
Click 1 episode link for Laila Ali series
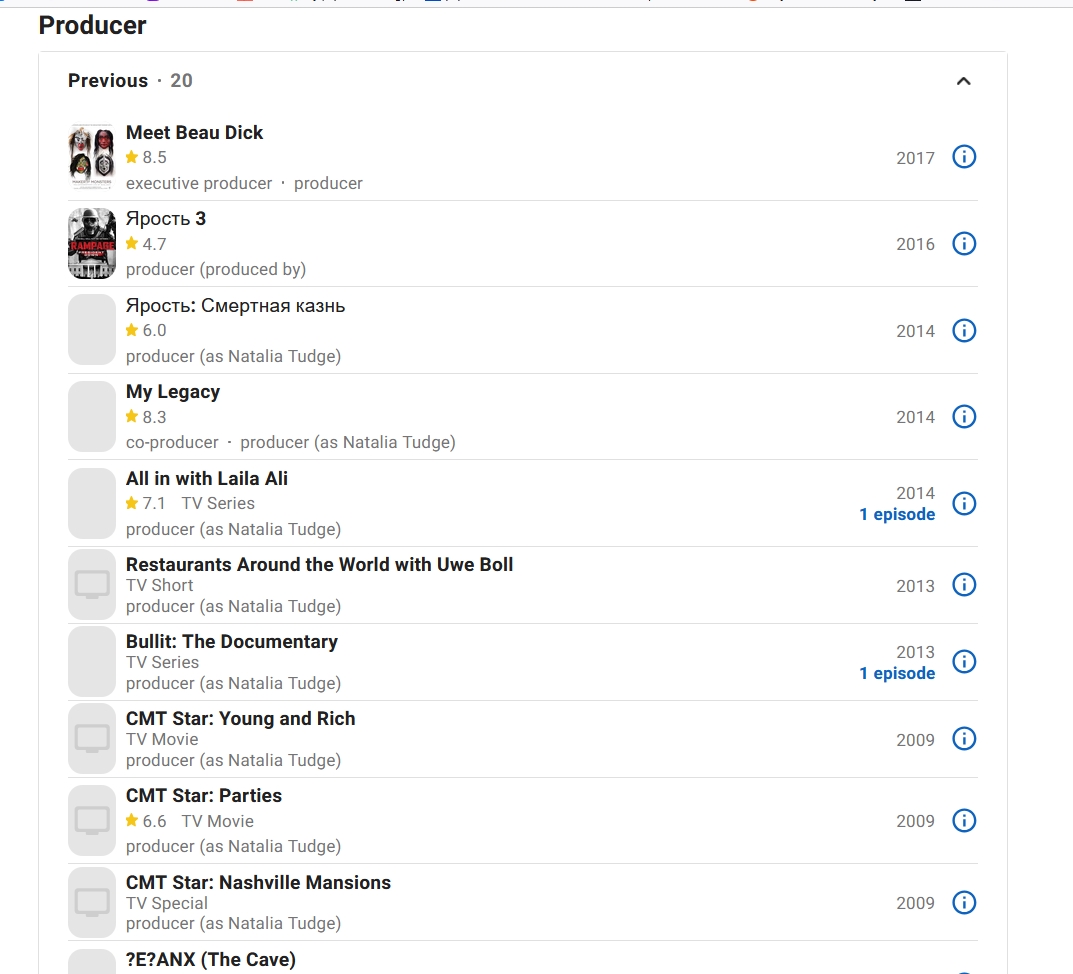point(897,515)
